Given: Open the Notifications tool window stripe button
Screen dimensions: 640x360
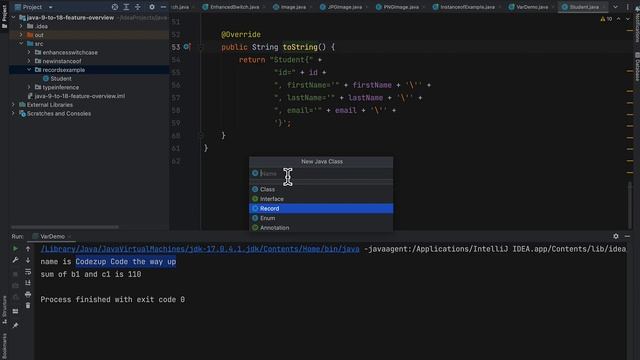Looking at the screenshot, I should coord(636,25).
